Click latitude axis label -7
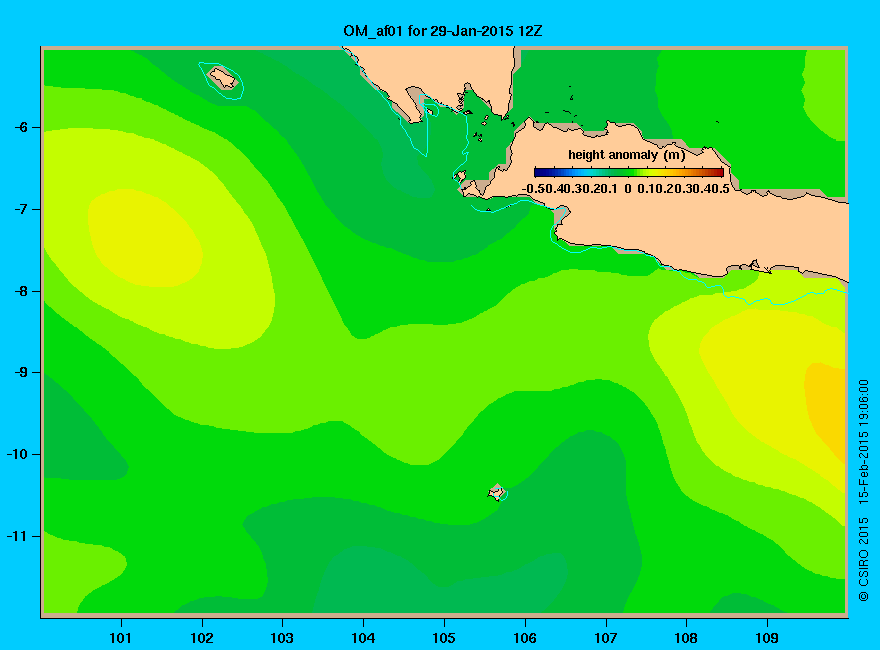This screenshot has height=650, width=880. [21, 209]
